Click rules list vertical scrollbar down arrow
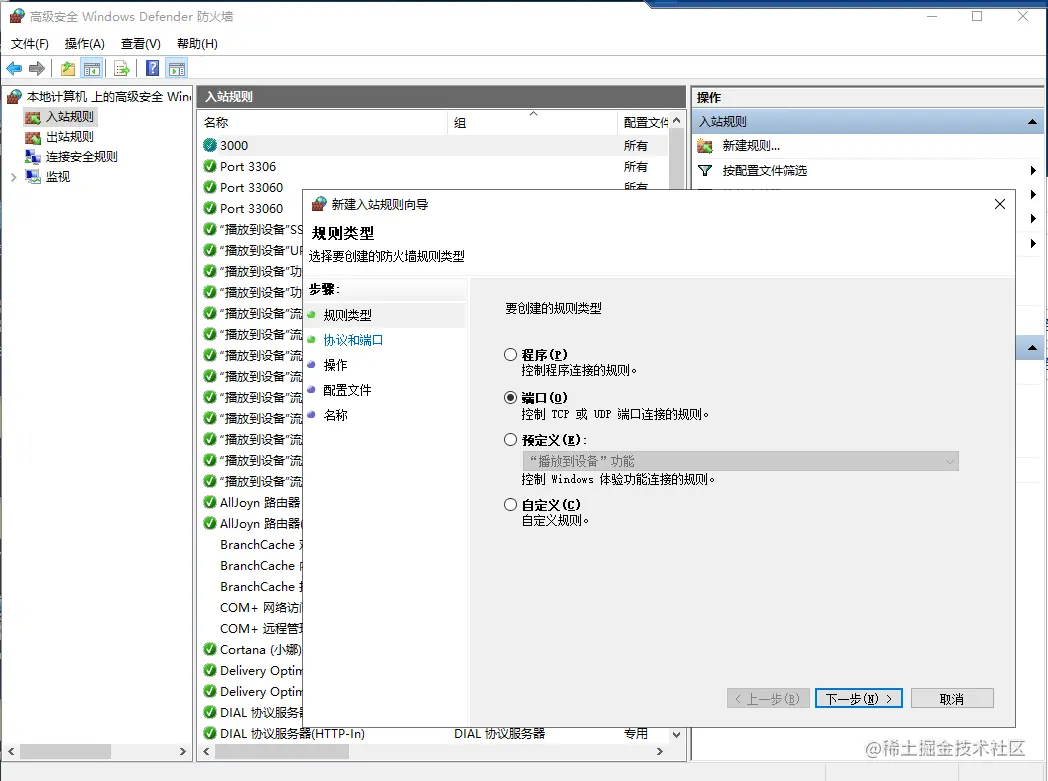This screenshot has width=1048, height=781. pos(676,734)
